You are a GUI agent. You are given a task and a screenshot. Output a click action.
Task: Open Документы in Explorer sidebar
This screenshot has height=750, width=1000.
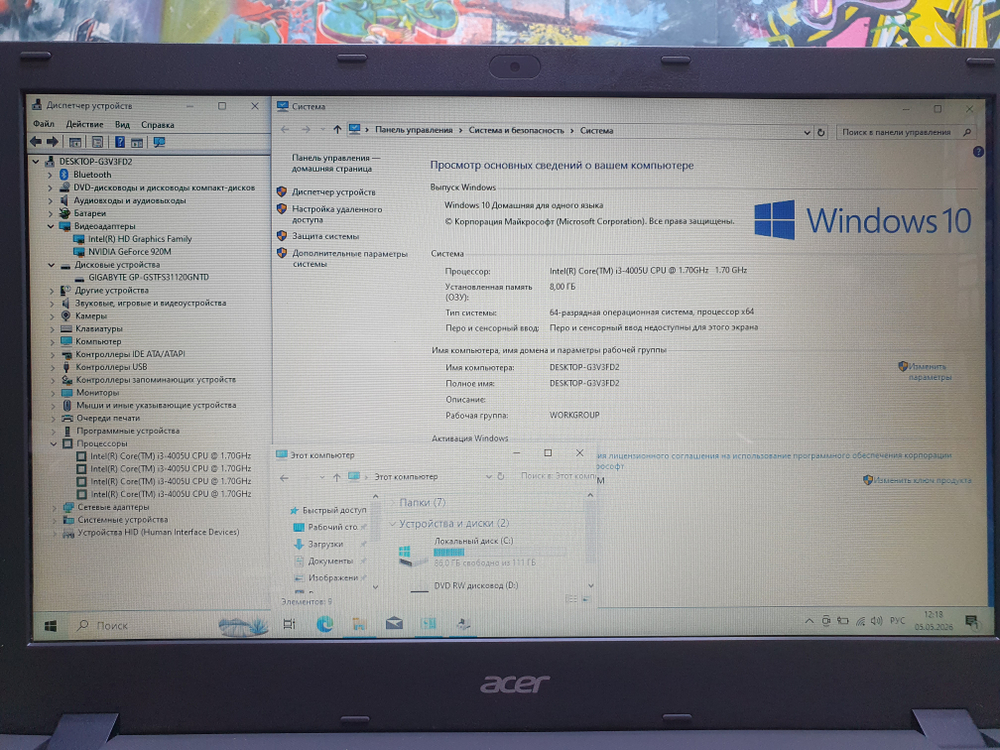(330, 561)
